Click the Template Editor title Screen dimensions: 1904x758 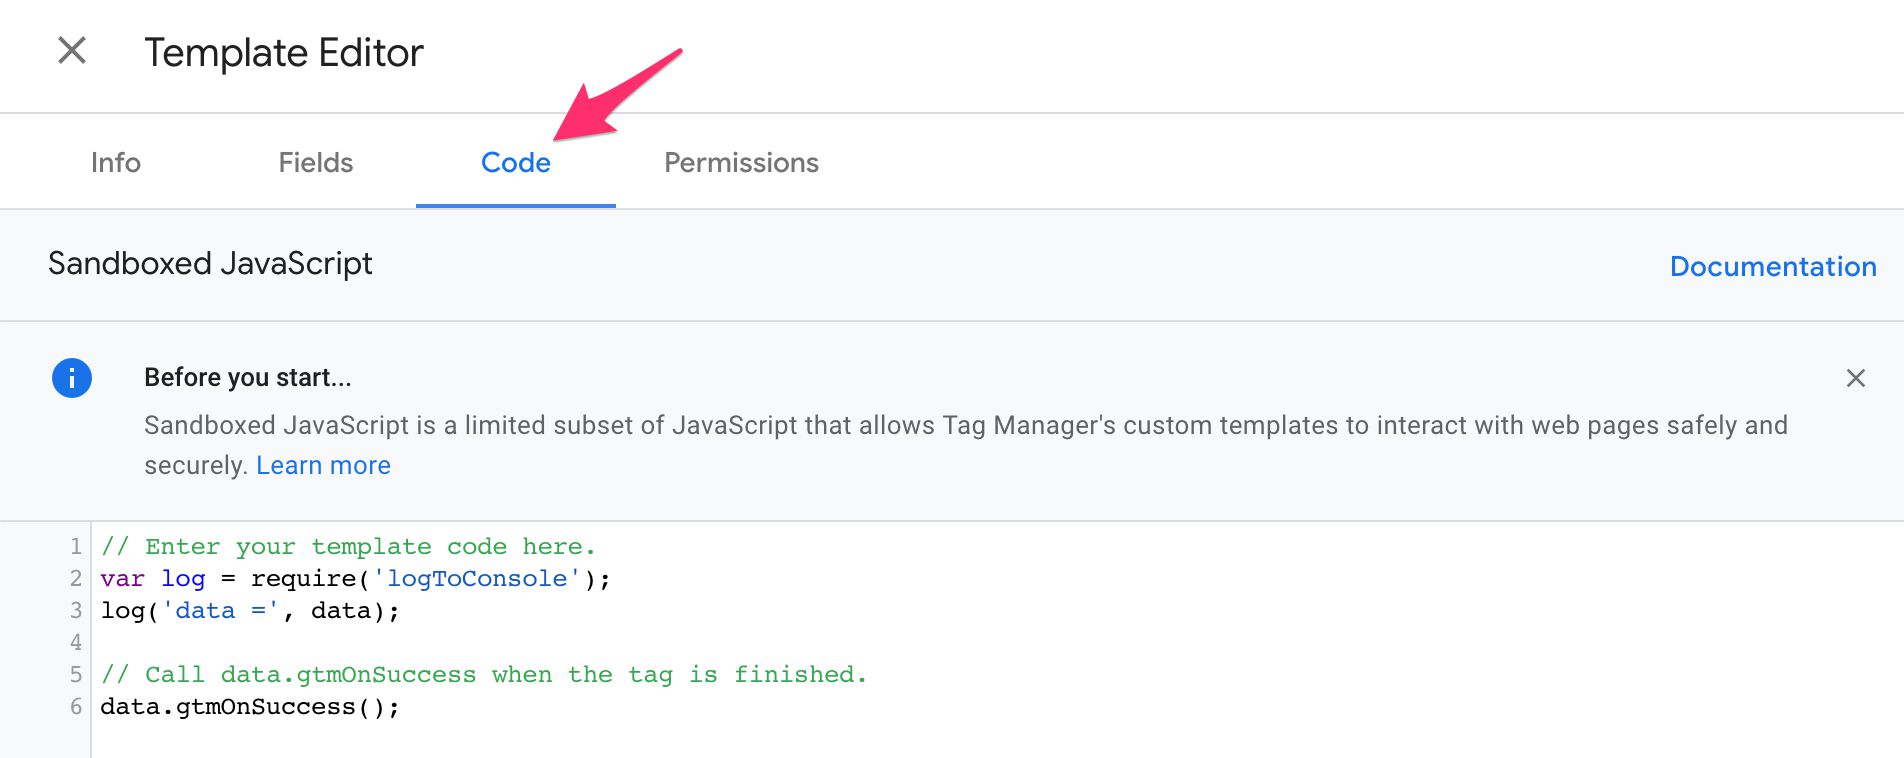pos(284,53)
